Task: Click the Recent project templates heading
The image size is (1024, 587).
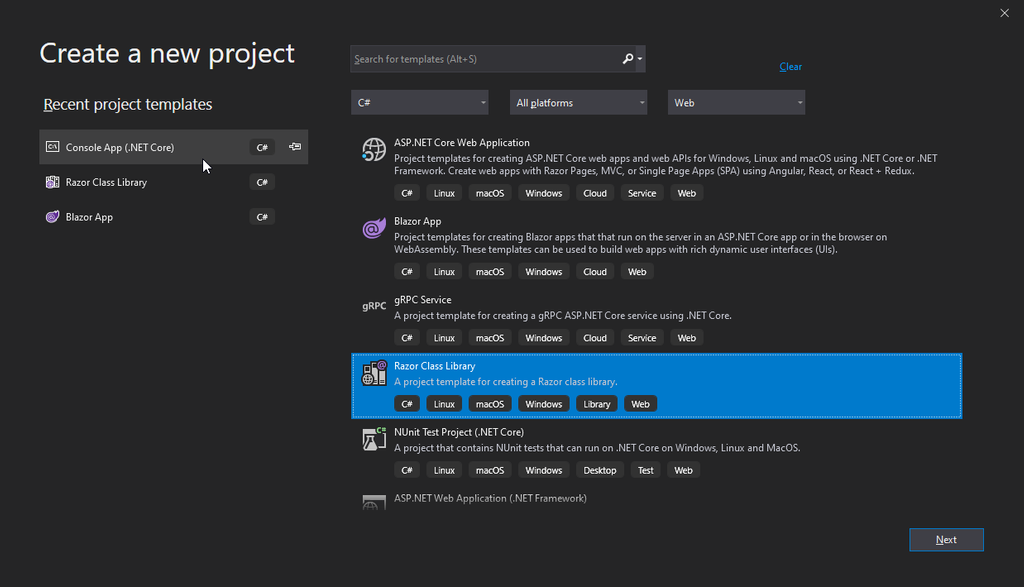Action: 128,104
